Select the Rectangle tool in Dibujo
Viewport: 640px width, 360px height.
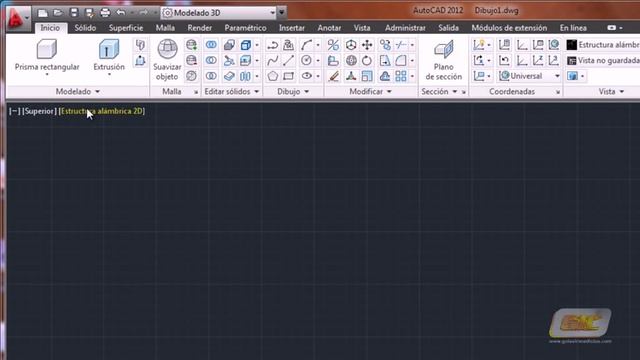(x=289, y=76)
